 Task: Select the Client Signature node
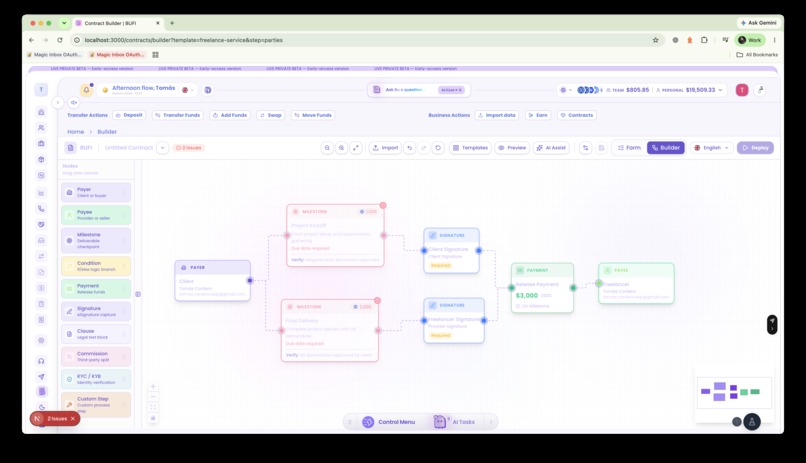451,251
